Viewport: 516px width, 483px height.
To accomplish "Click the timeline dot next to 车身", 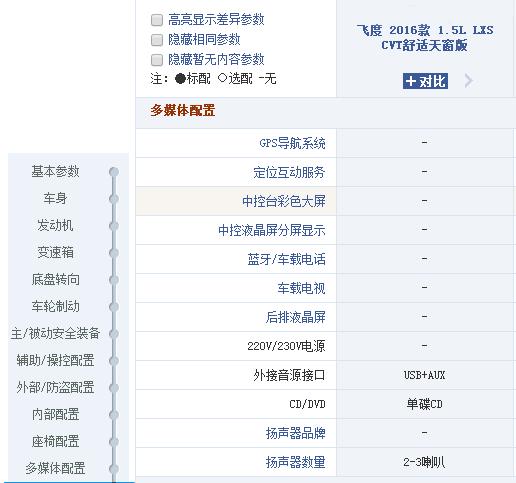I will (x=114, y=199).
